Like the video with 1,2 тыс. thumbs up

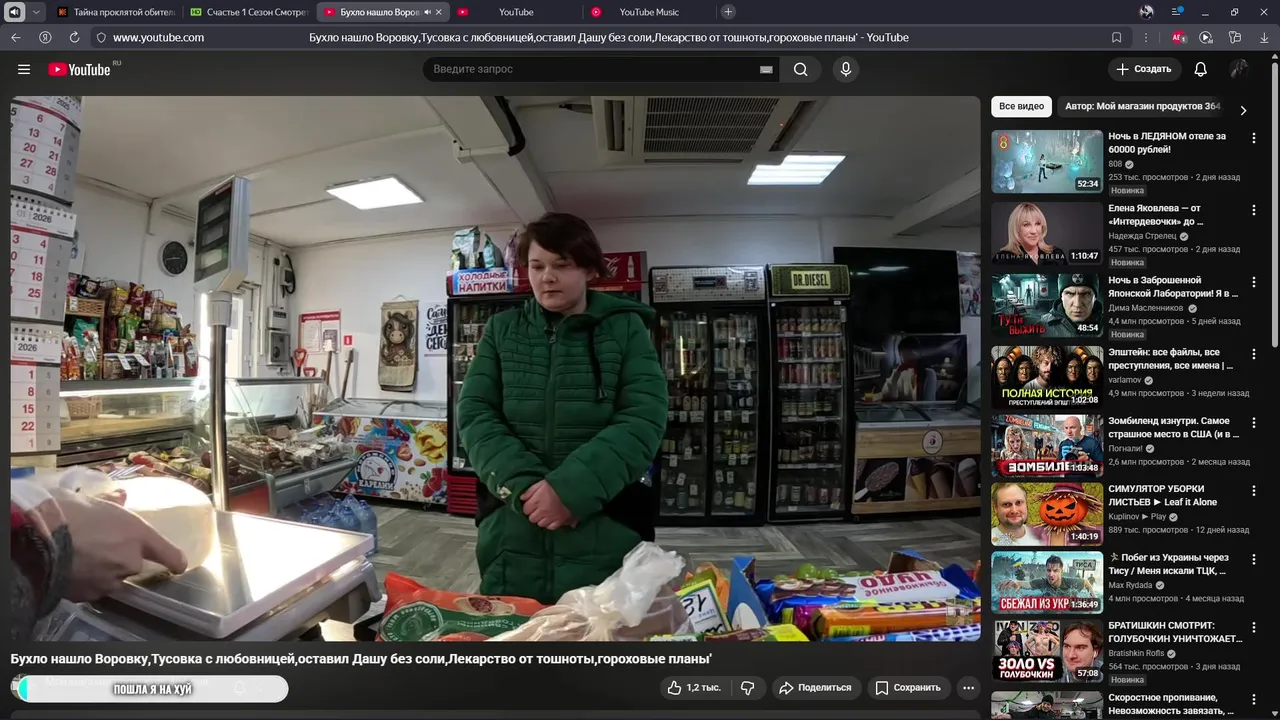[x=694, y=688]
